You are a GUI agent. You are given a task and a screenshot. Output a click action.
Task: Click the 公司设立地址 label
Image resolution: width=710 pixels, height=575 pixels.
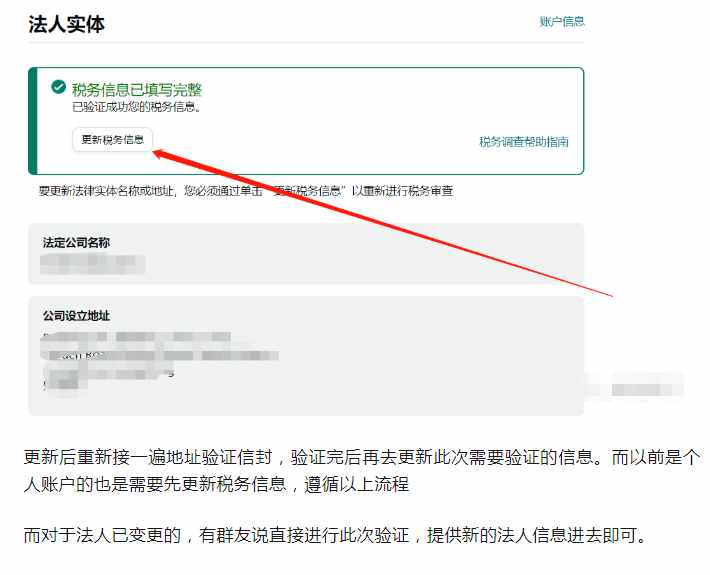click(x=76, y=316)
